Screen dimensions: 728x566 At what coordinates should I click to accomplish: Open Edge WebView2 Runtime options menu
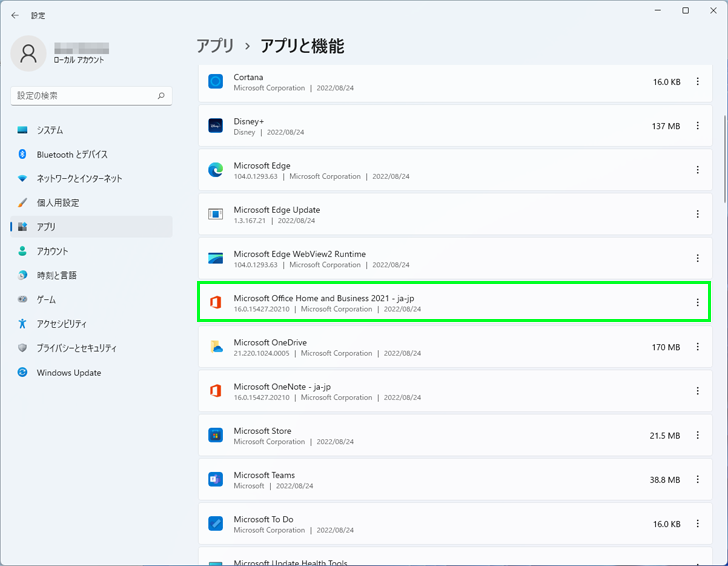(x=697, y=258)
